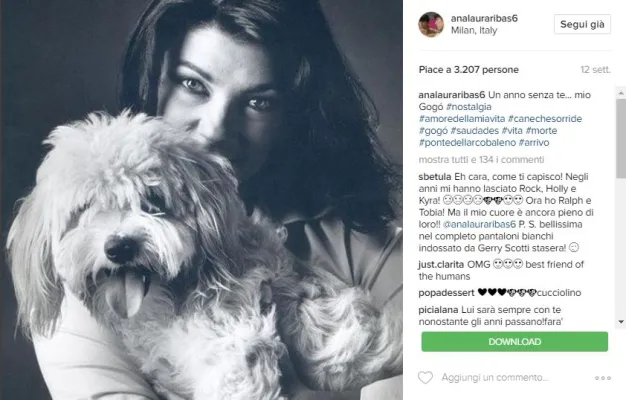
Task: Click the Aggiungi un commento field
Action: [495, 377]
